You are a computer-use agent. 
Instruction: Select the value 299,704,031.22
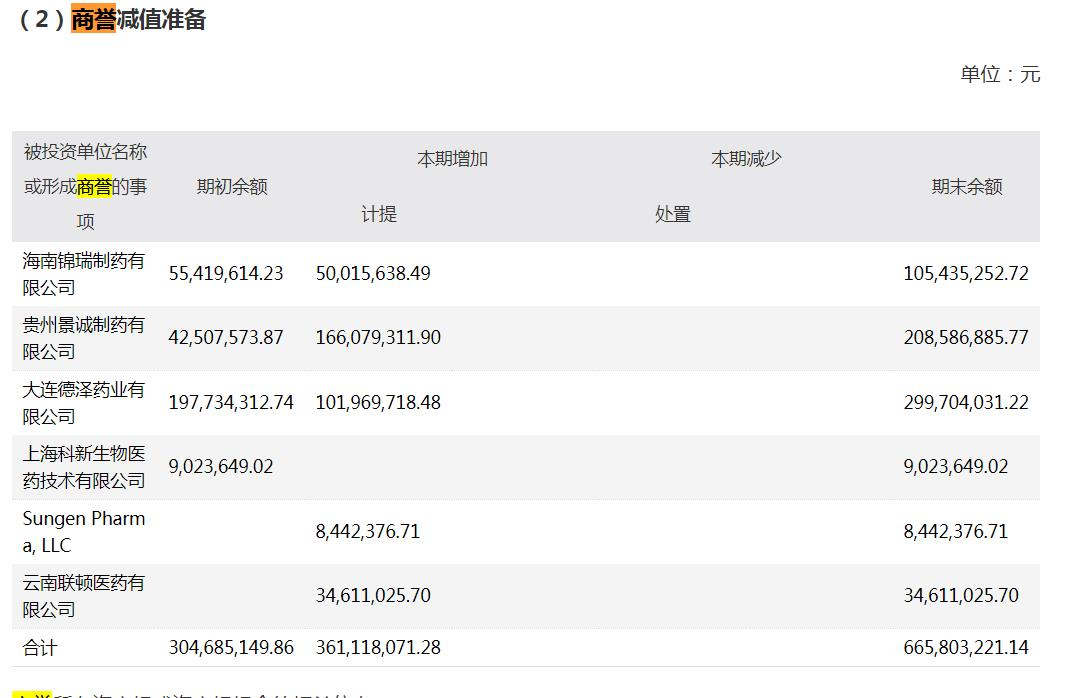coord(966,403)
